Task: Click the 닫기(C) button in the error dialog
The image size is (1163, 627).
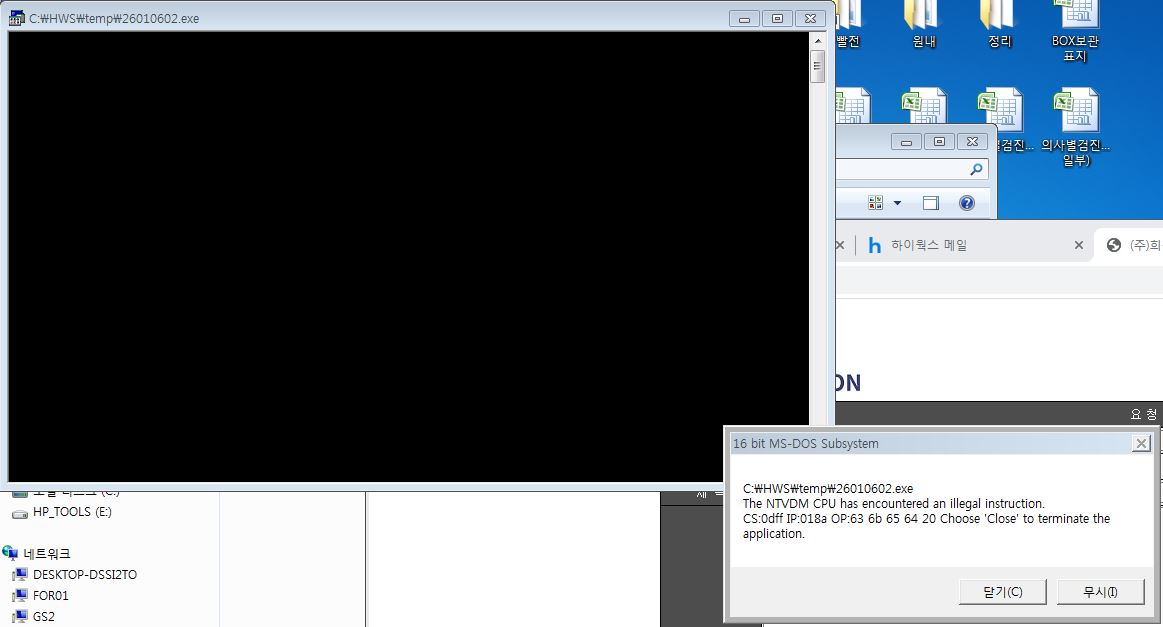Action: pos(1002,591)
